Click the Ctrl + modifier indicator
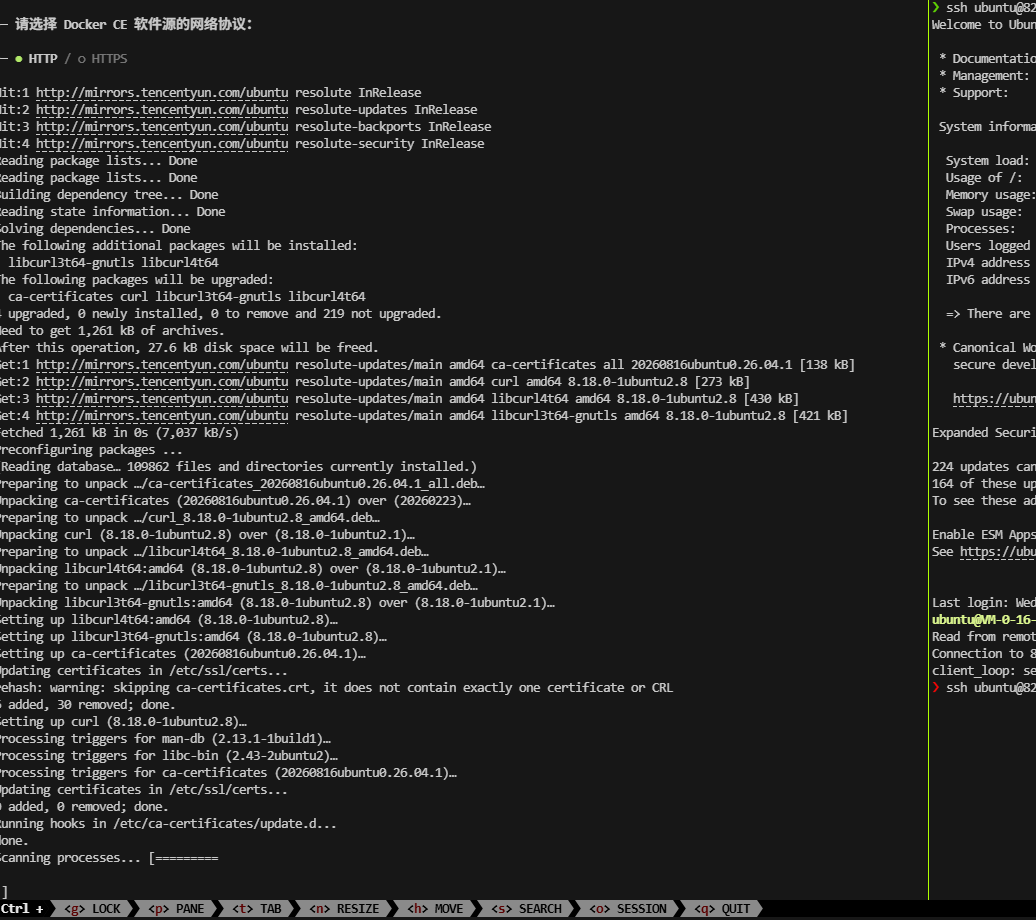The width and height of the screenshot is (1036, 920). [x=22, y=909]
